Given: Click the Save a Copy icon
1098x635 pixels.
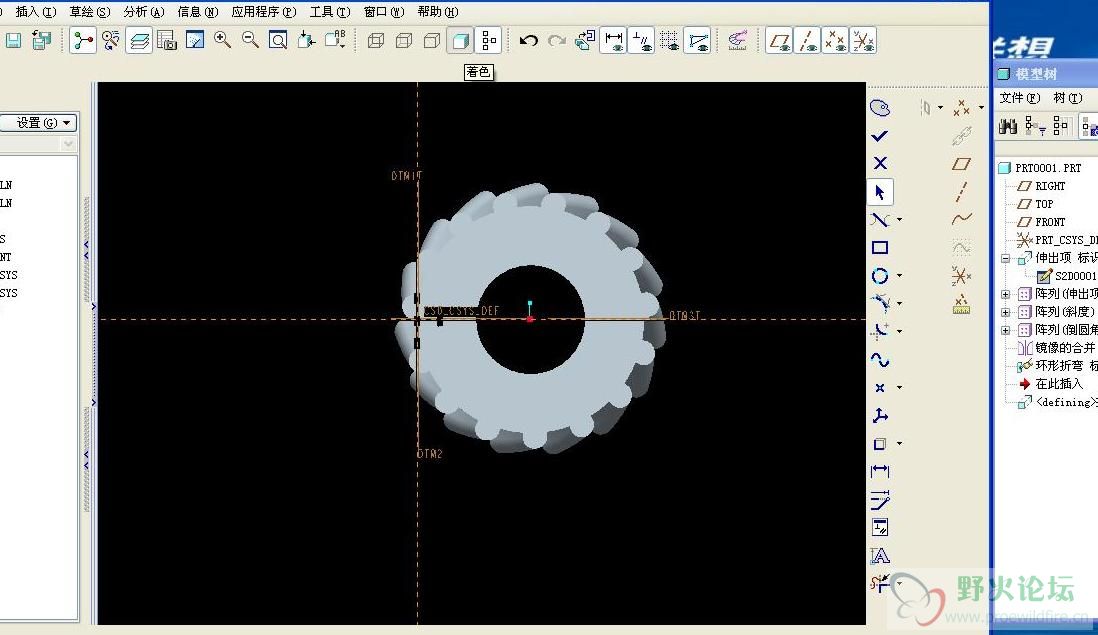Looking at the screenshot, I should 42,41.
